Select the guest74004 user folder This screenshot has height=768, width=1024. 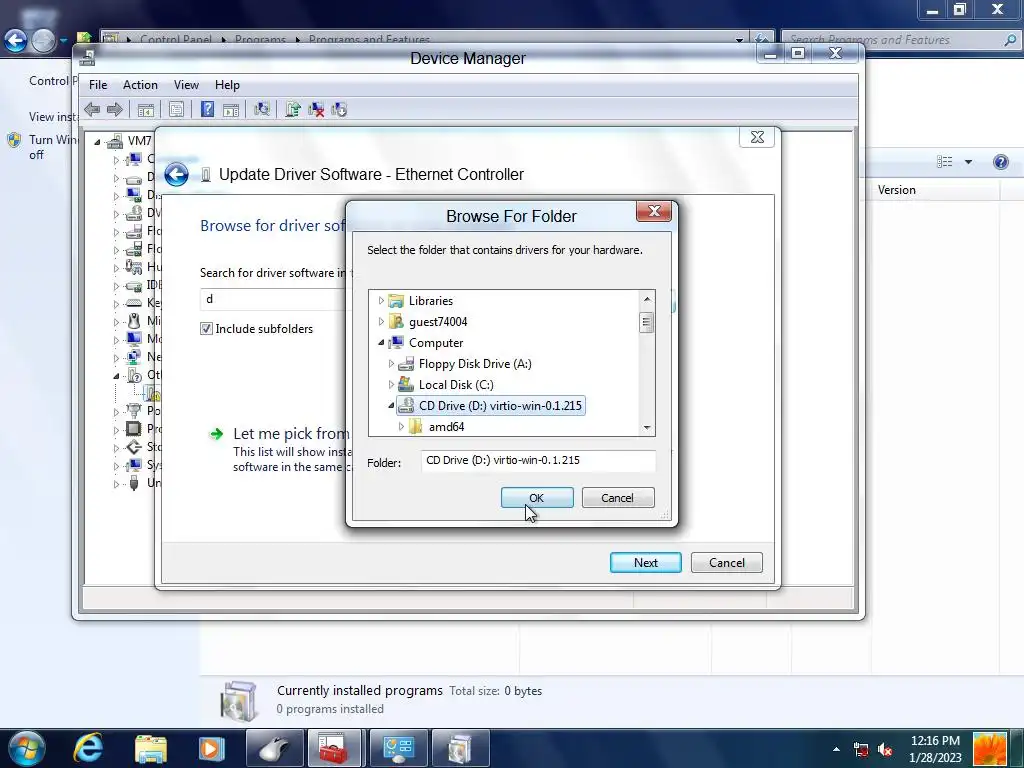point(438,322)
